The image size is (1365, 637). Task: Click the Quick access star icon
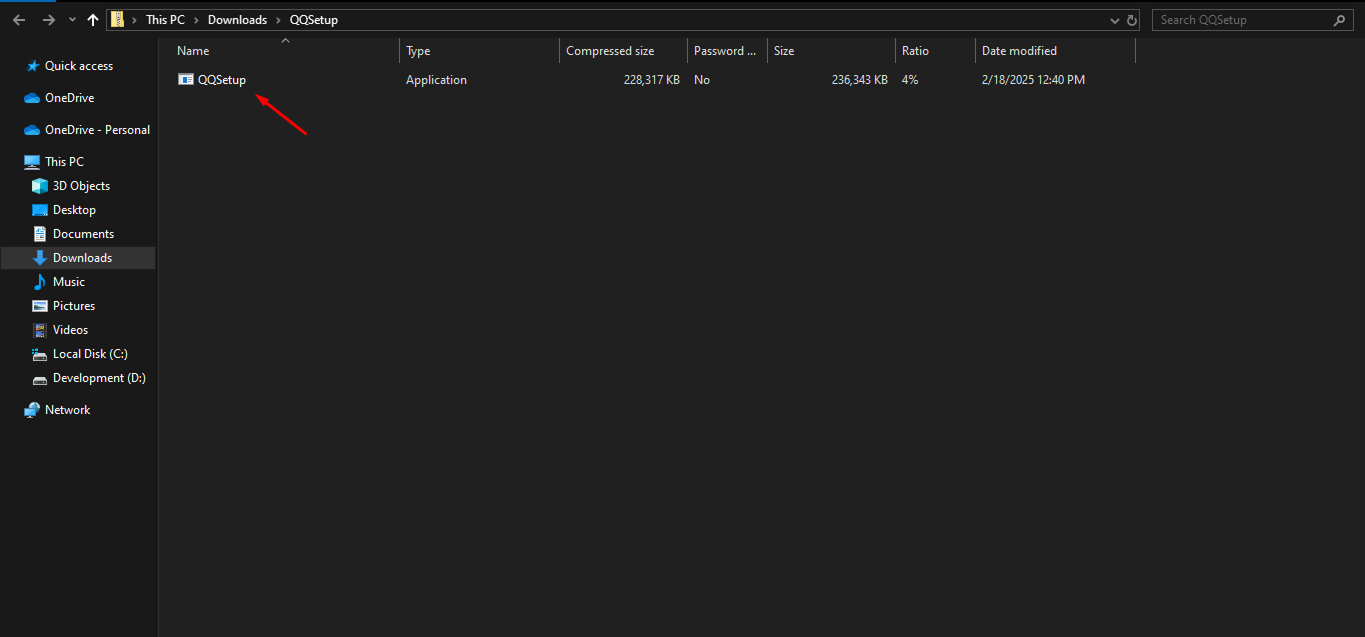tap(33, 66)
